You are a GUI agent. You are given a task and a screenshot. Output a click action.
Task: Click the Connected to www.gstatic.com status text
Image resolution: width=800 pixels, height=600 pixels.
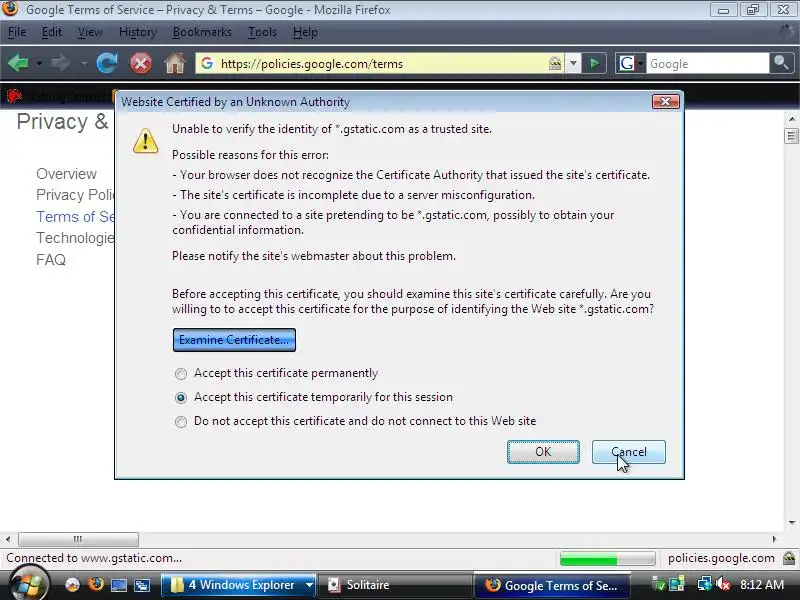click(x=94, y=558)
